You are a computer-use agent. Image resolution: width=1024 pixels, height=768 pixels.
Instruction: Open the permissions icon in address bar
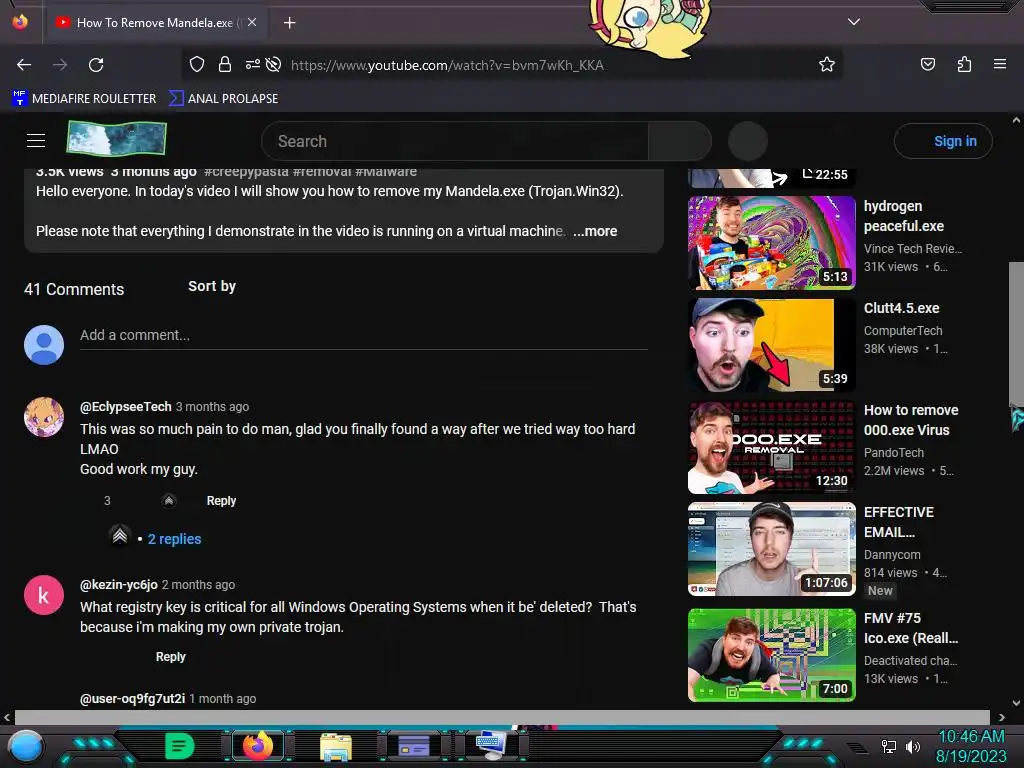coord(252,64)
